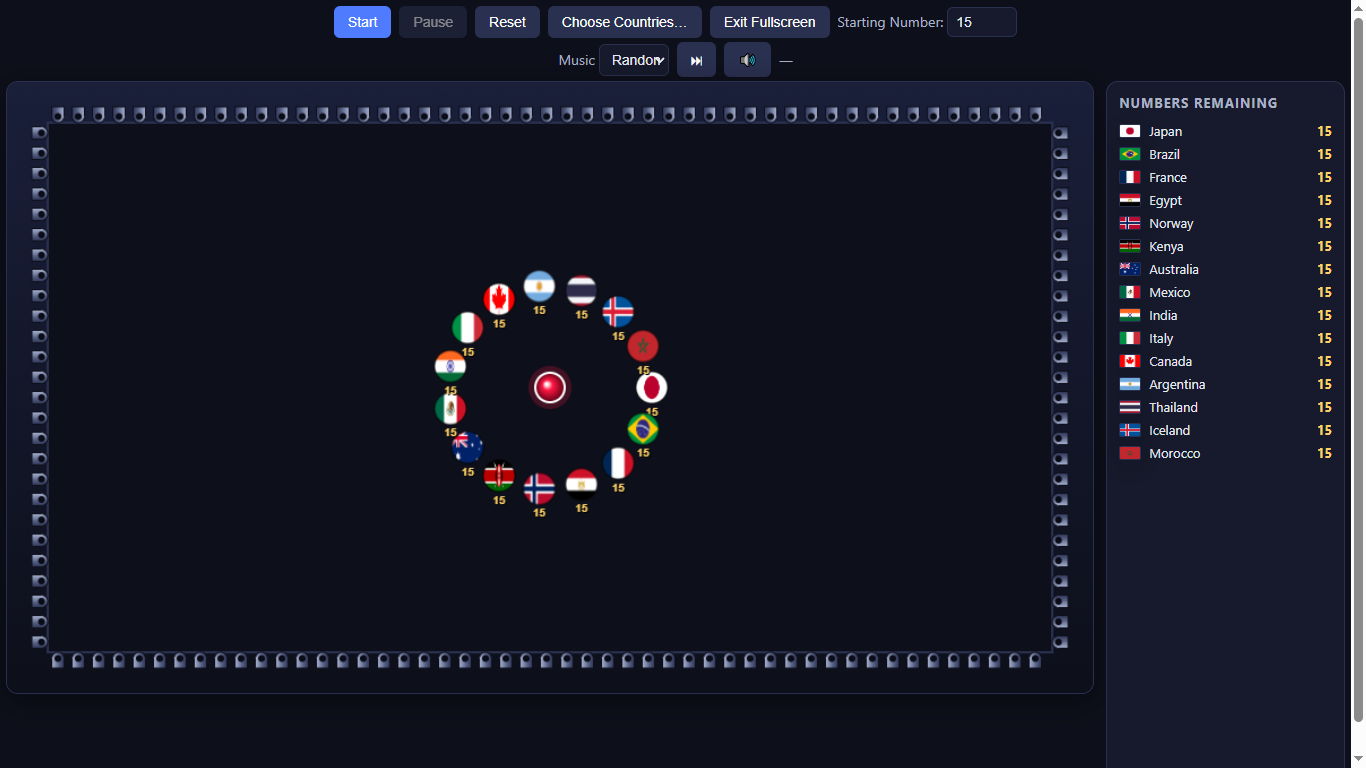Click Iceland flag icon in Numbers Remaining list
This screenshot has width=1366, height=768.
coord(1130,430)
